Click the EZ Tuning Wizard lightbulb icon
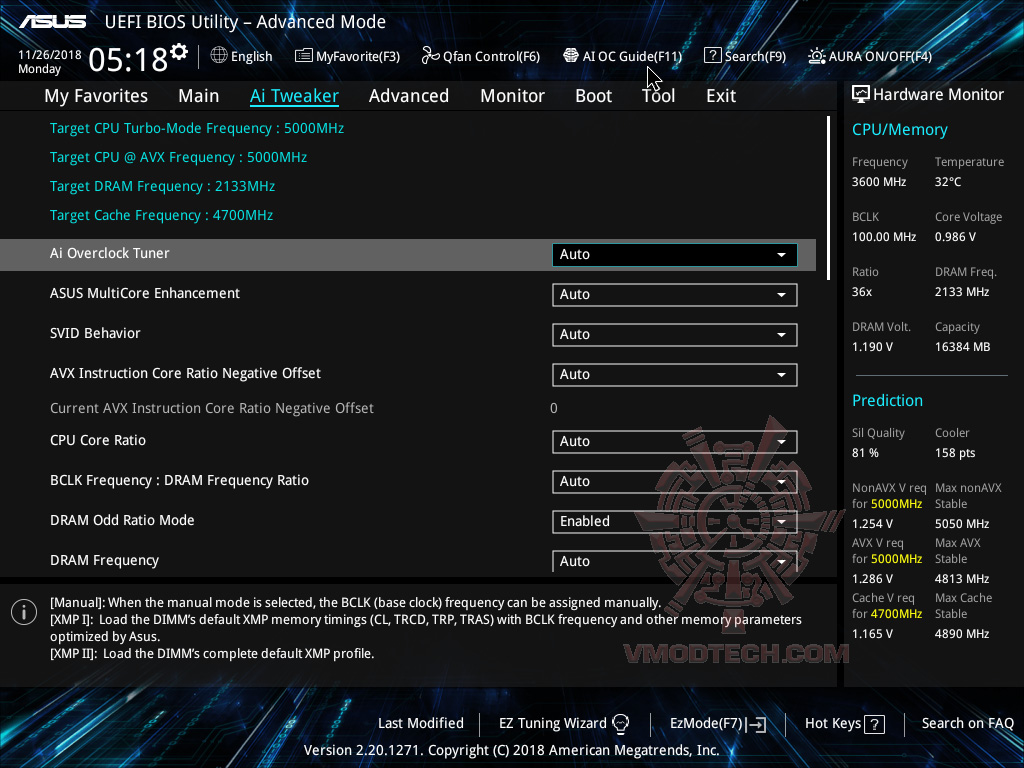The width and height of the screenshot is (1024, 768). pos(620,724)
